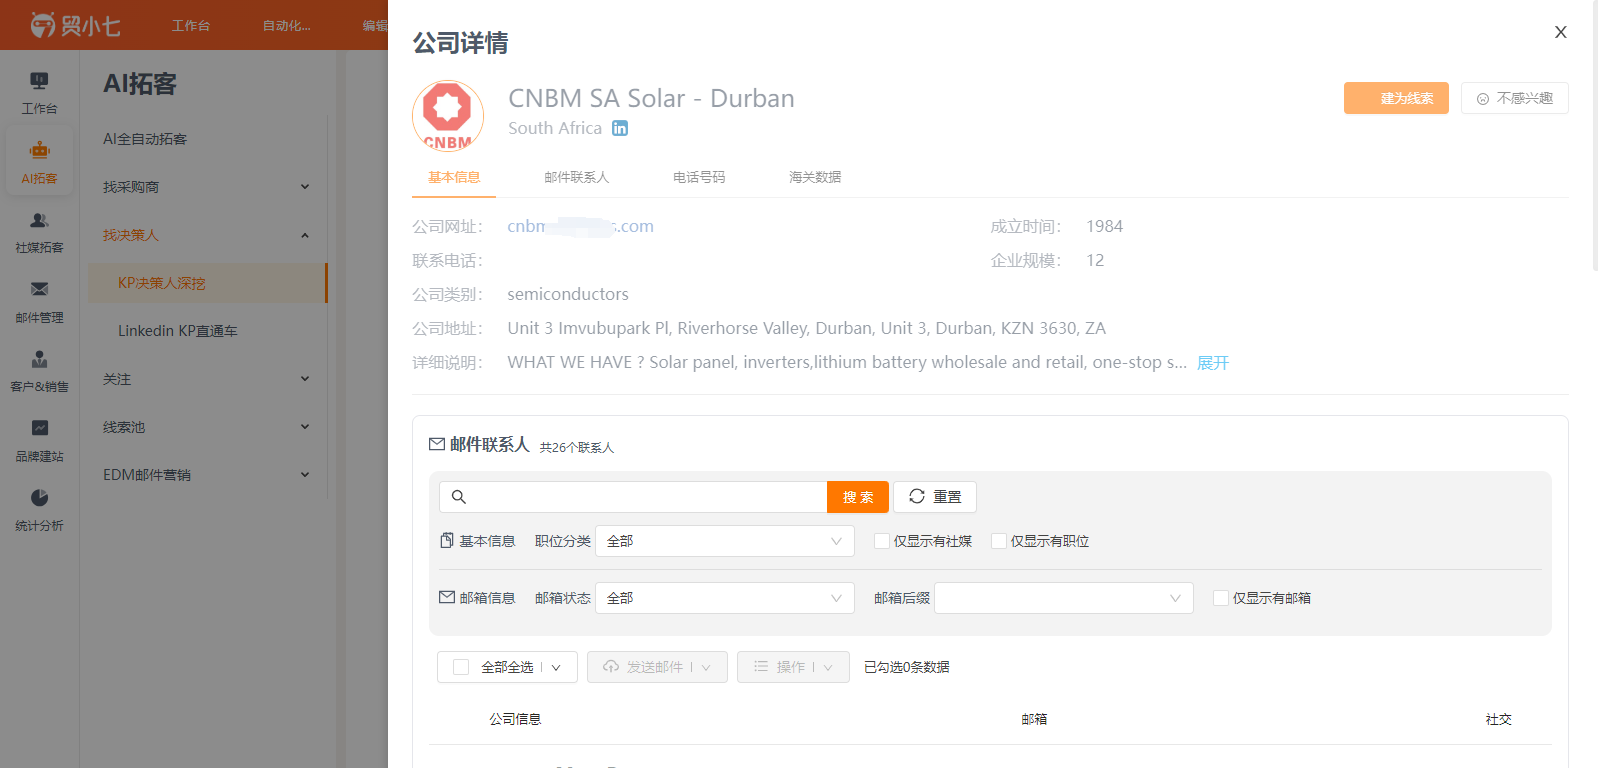The height and width of the screenshot is (768, 1598).
Task: Switch to the 电话号码 tab
Action: pyautogui.click(x=699, y=177)
